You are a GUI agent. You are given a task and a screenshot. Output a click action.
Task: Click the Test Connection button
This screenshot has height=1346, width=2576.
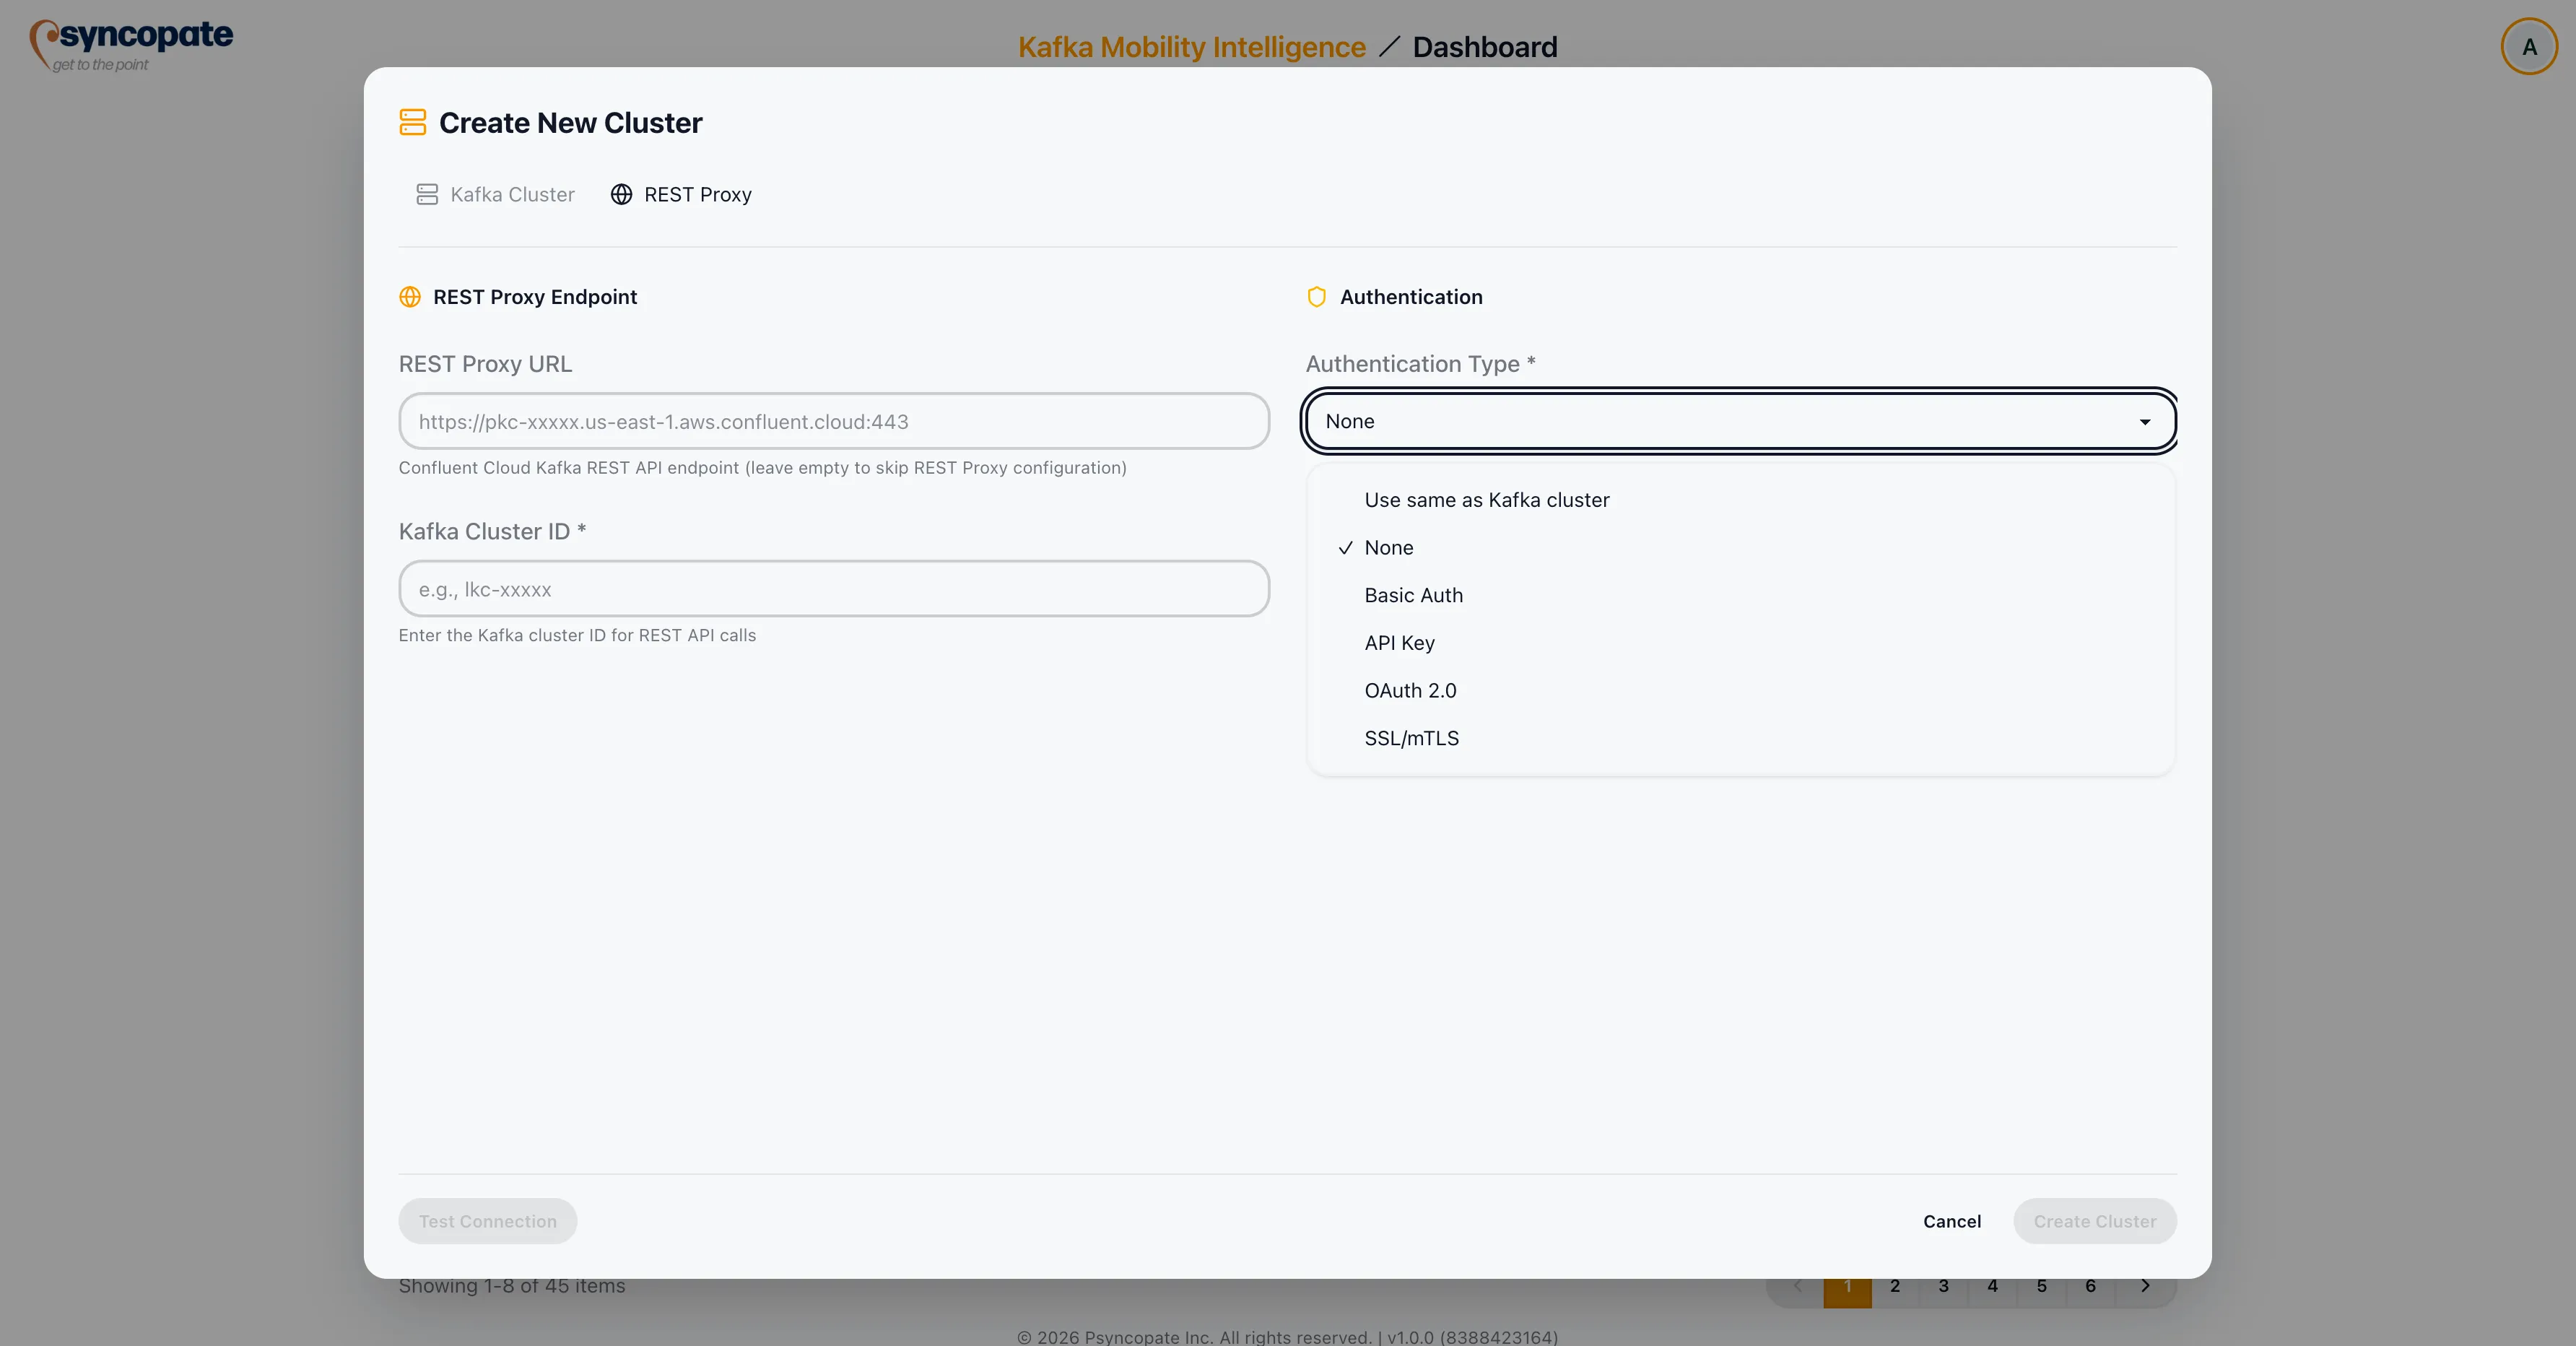tap(487, 1221)
